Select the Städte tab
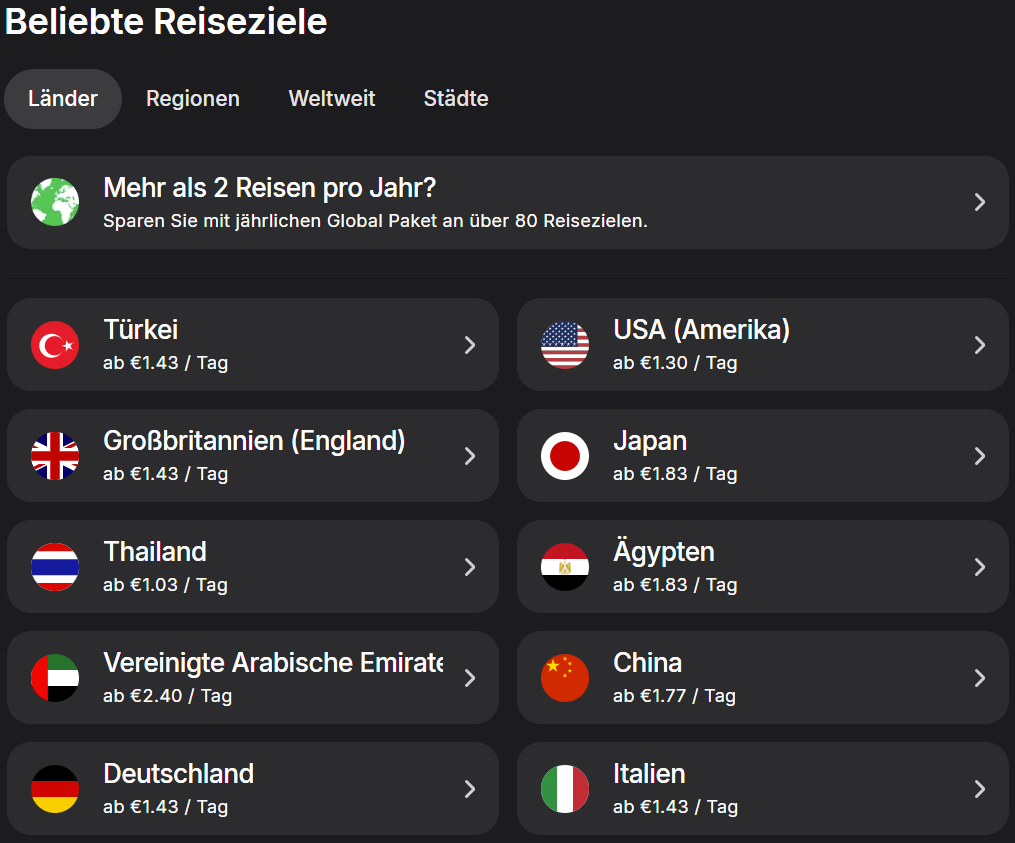 456,99
